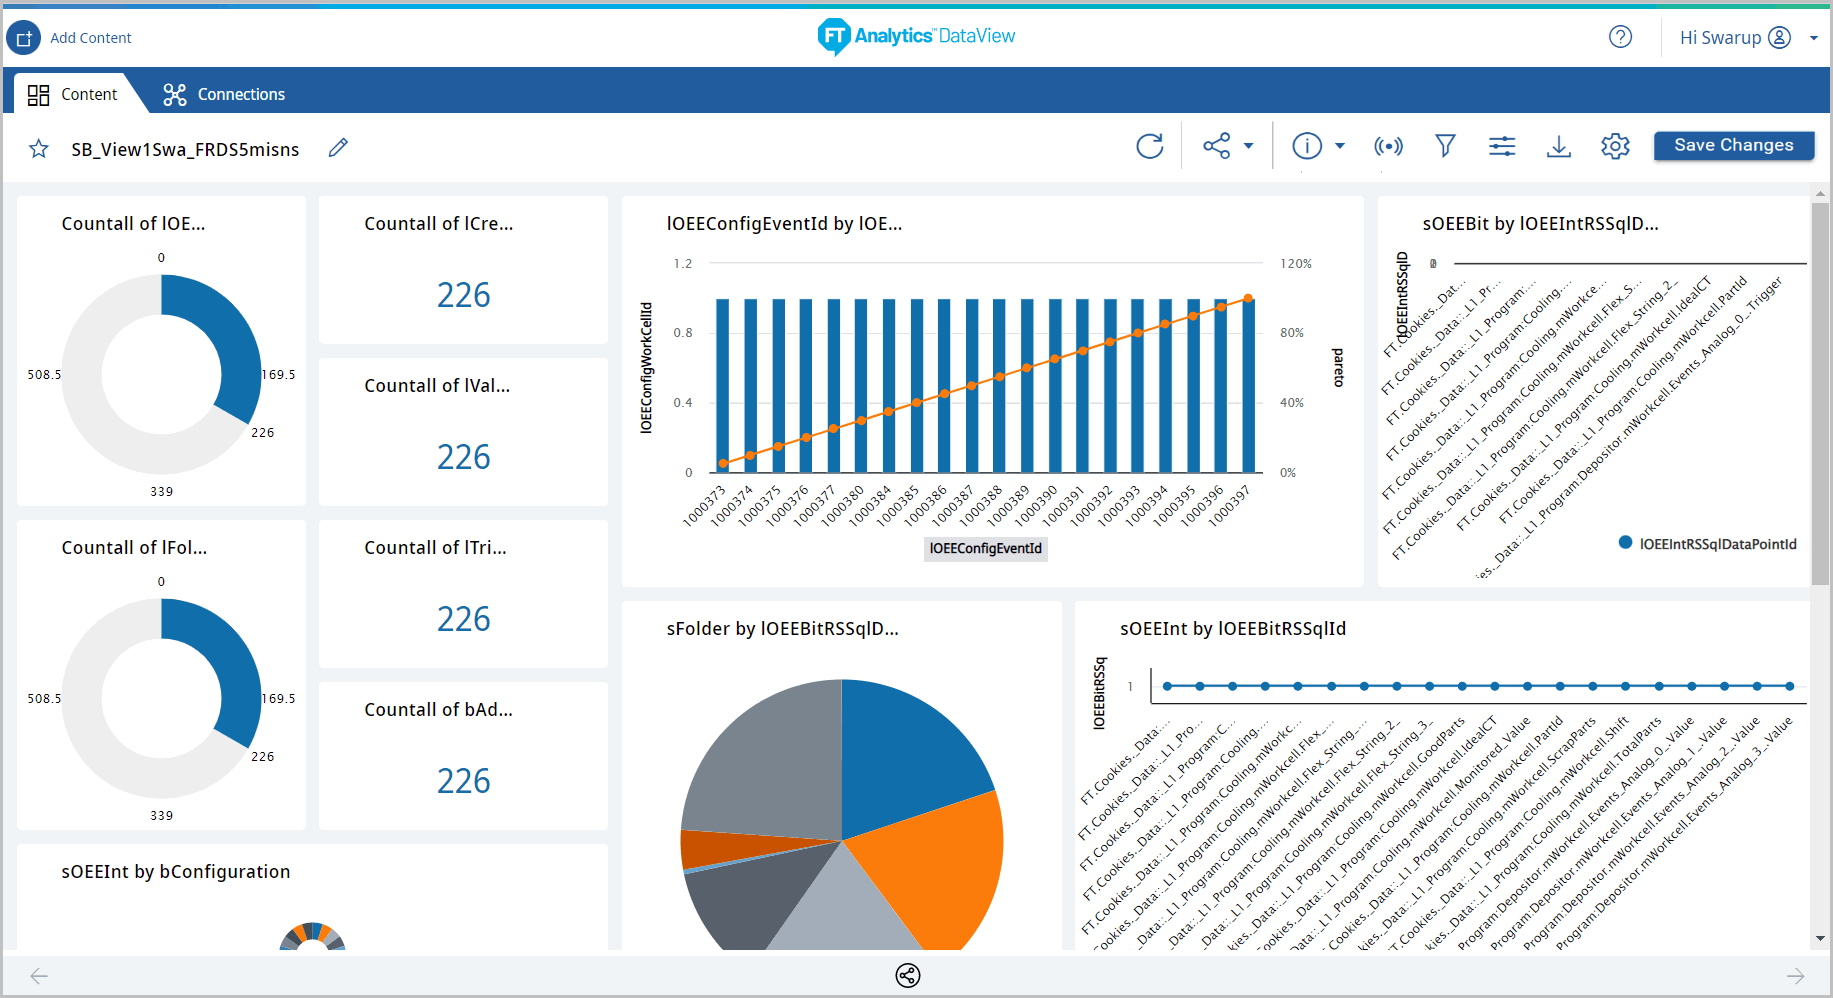Open the help question mark icon
Image resolution: width=1833 pixels, height=998 pixels.
1620,37
